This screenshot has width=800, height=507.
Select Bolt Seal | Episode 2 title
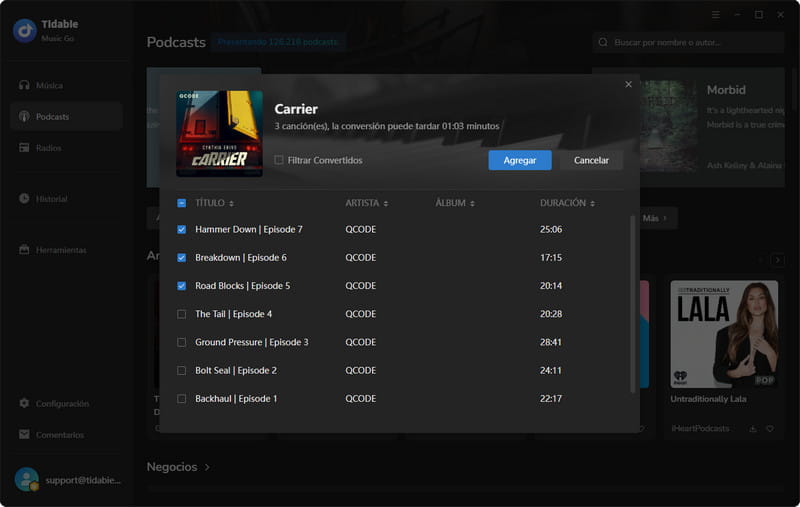tap(236, 370)
